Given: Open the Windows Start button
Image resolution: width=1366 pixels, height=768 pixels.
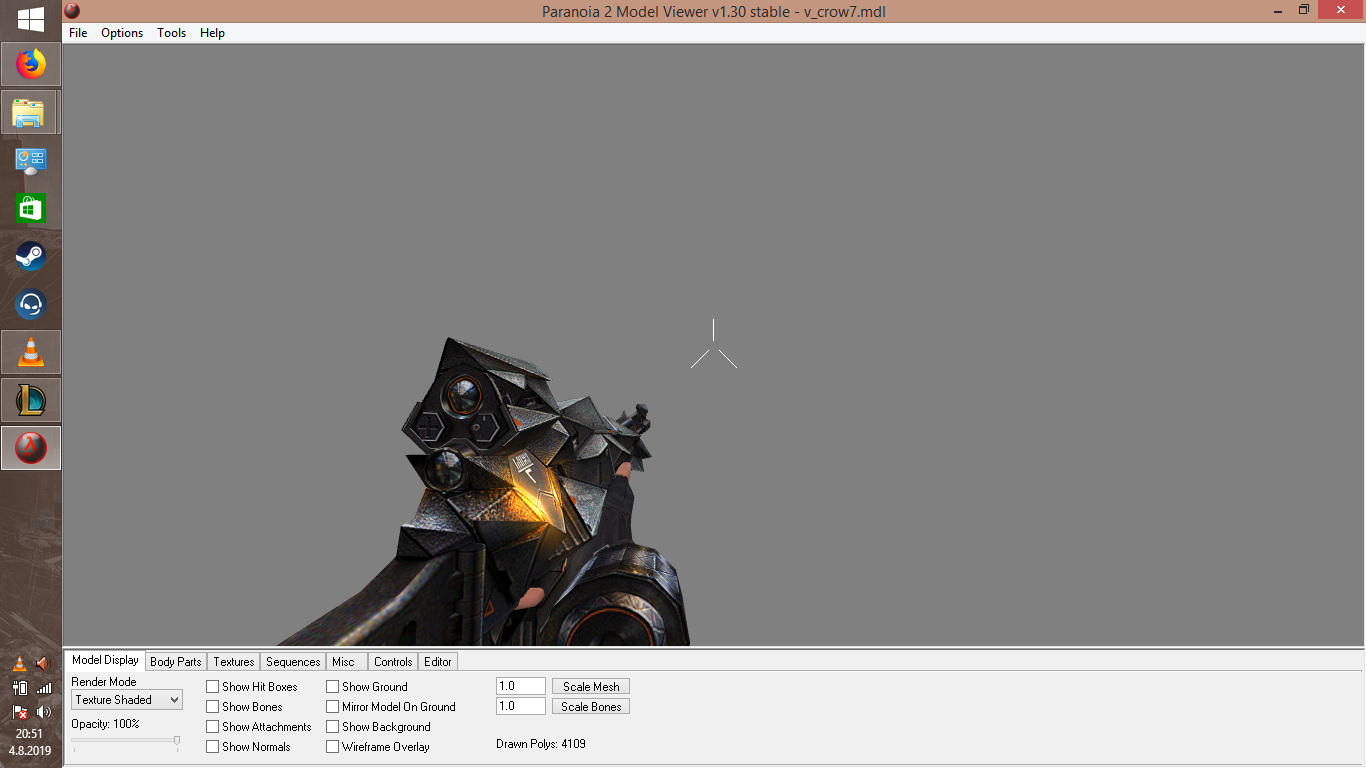Looking at the screenshot, I should pyautogui.click(x=30, y=19).
